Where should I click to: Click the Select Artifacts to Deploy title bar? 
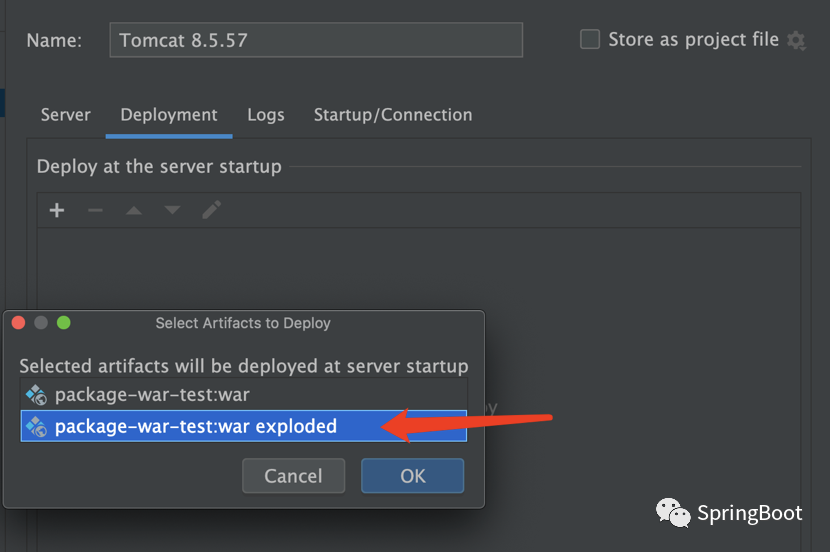tap(243, 323)
